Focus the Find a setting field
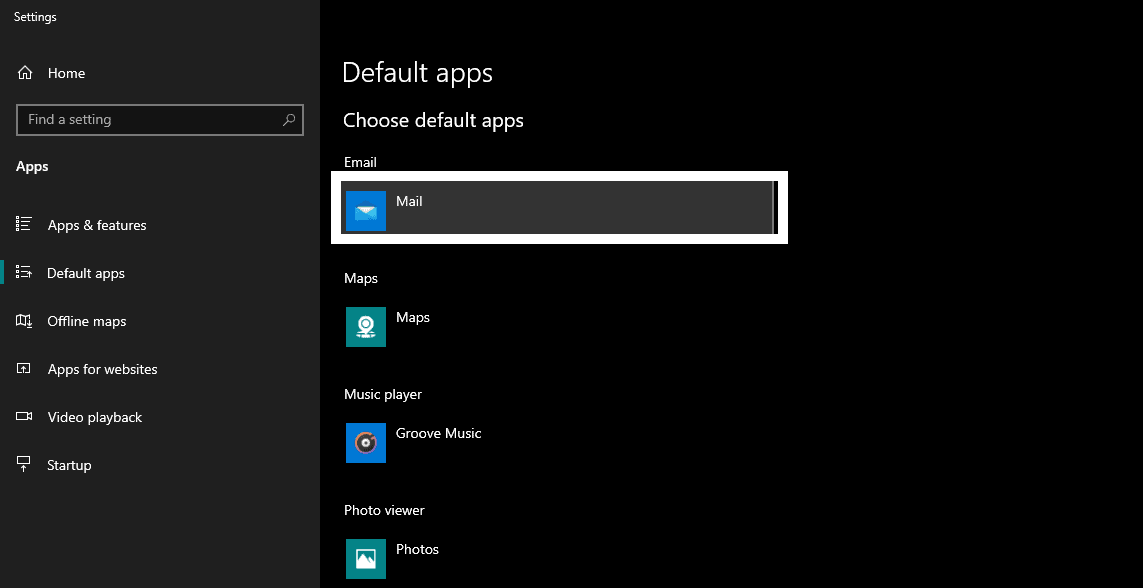 (160, 119)
